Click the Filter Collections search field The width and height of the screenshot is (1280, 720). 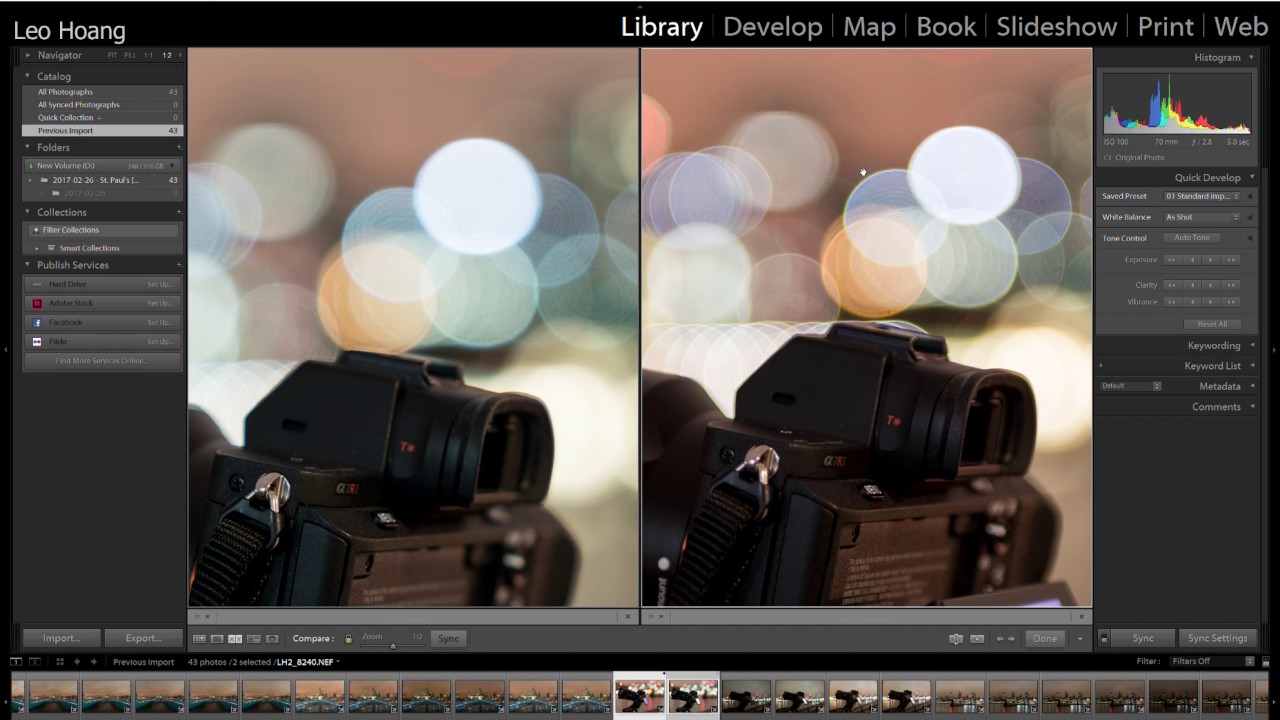coord(104,230)
